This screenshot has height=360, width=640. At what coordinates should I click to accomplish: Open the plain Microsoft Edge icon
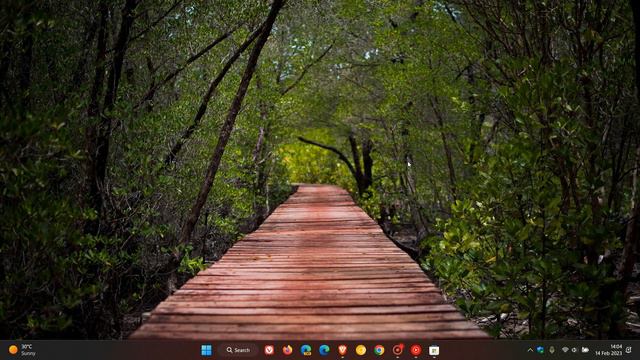coord(324,350)
